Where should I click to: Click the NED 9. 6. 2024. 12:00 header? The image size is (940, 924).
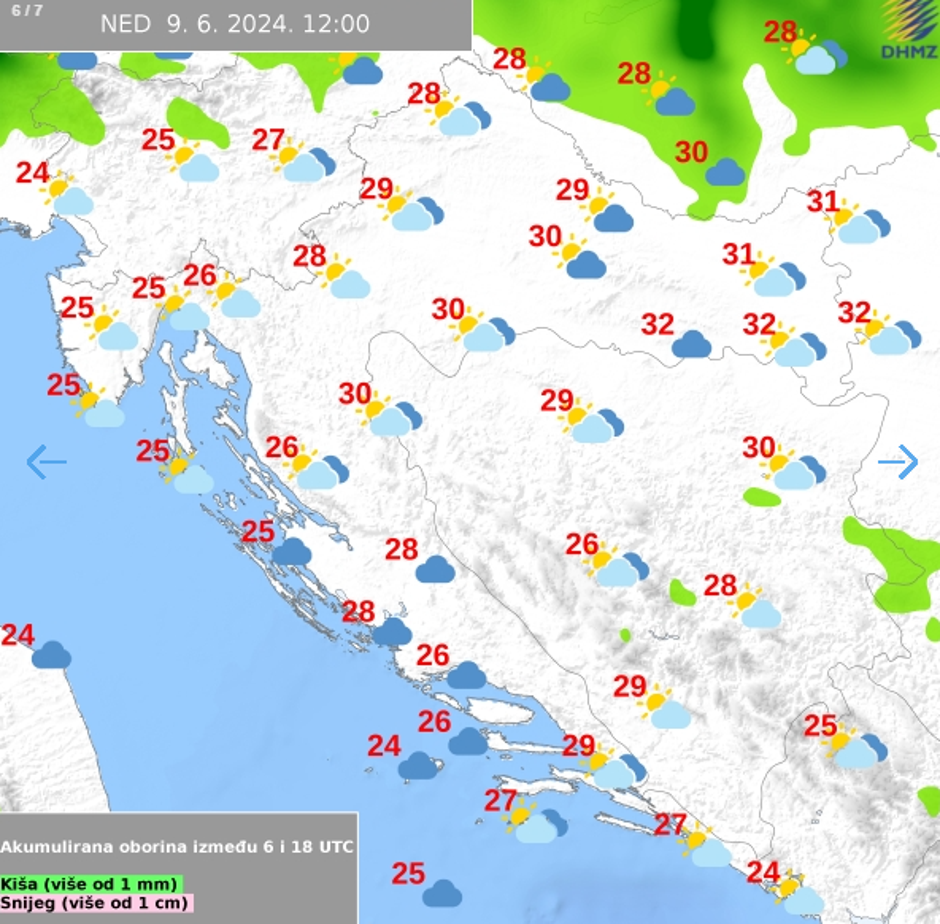(x=235, y=24)
